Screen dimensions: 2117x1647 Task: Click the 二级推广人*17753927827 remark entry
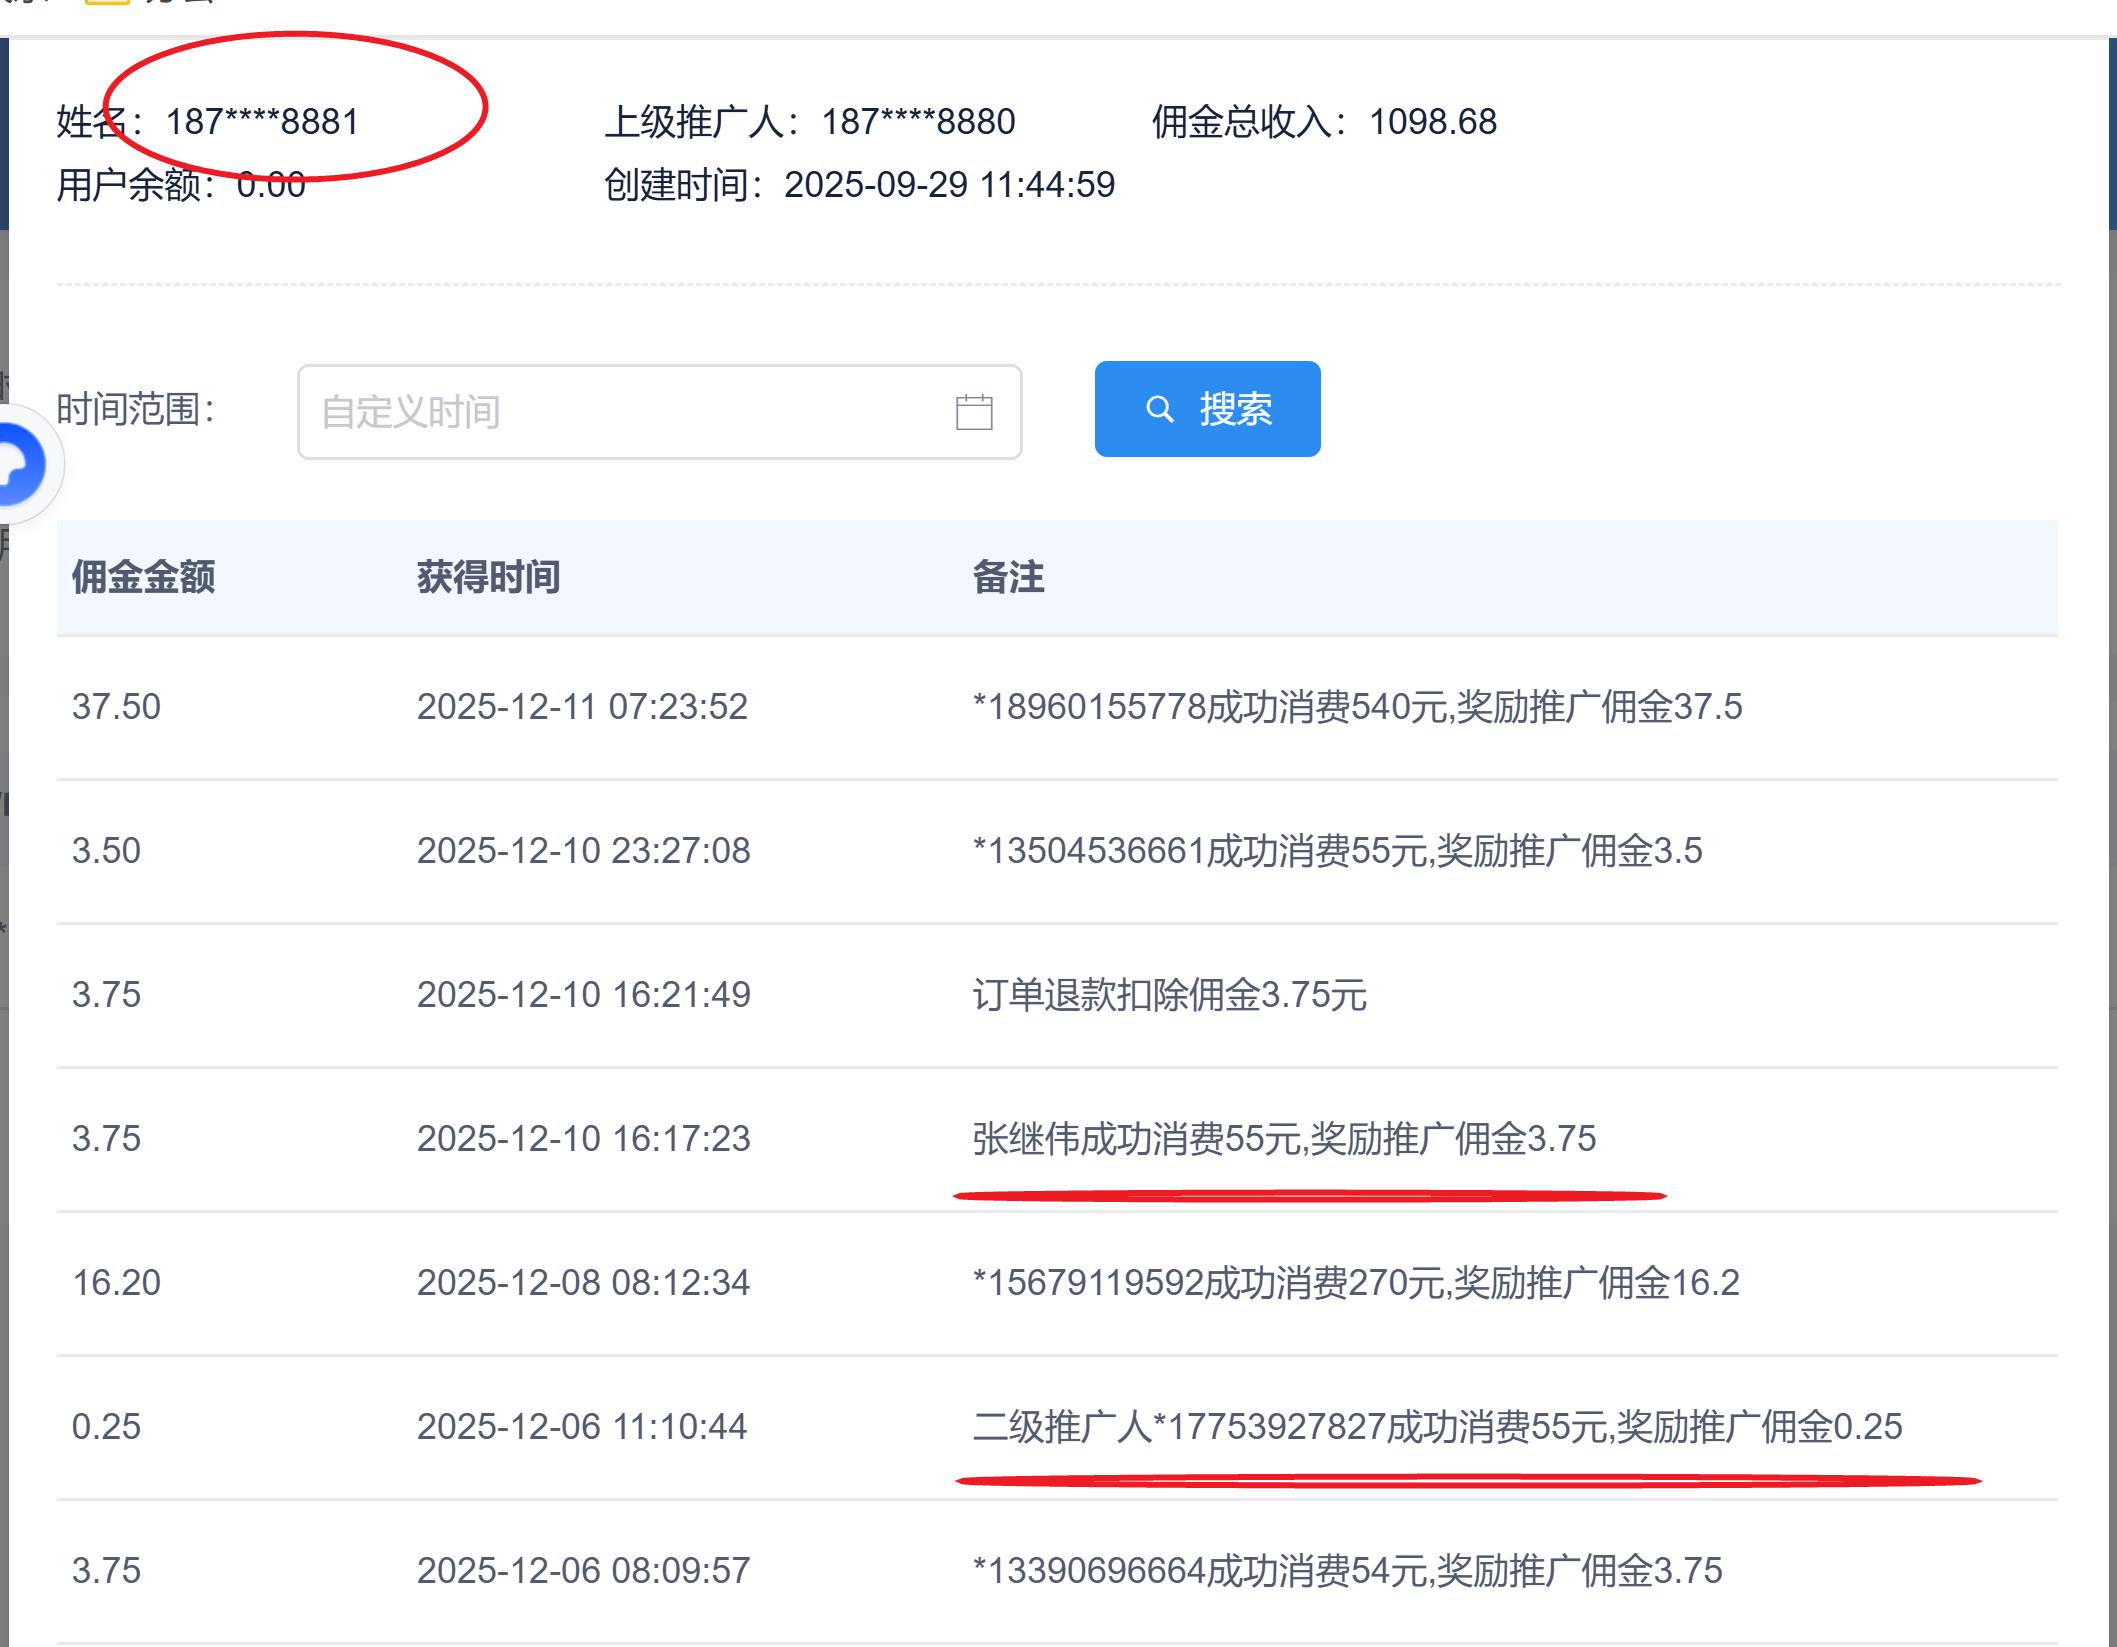(1437, 1427)
